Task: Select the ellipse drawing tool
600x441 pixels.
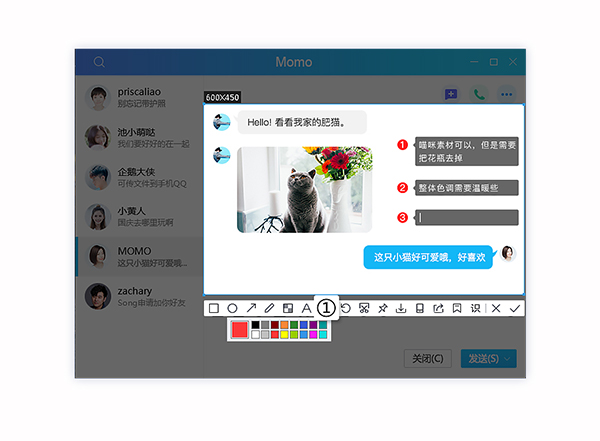Action: coord(232,308)
